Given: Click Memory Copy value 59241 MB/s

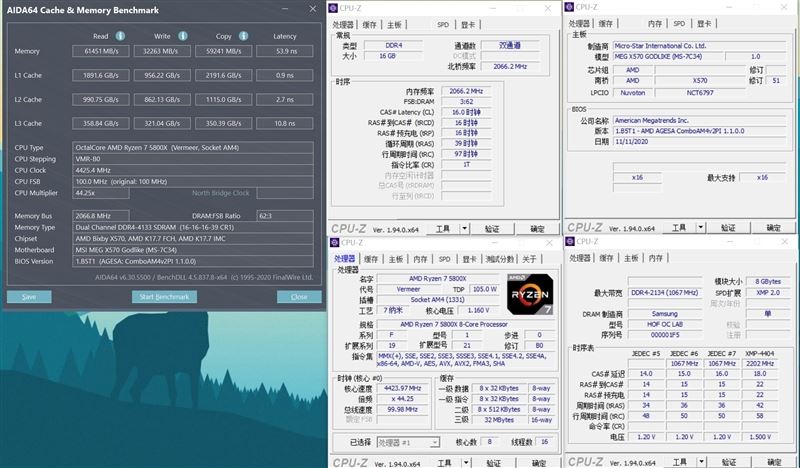Looking at the screenshot, I should (223, 51).
